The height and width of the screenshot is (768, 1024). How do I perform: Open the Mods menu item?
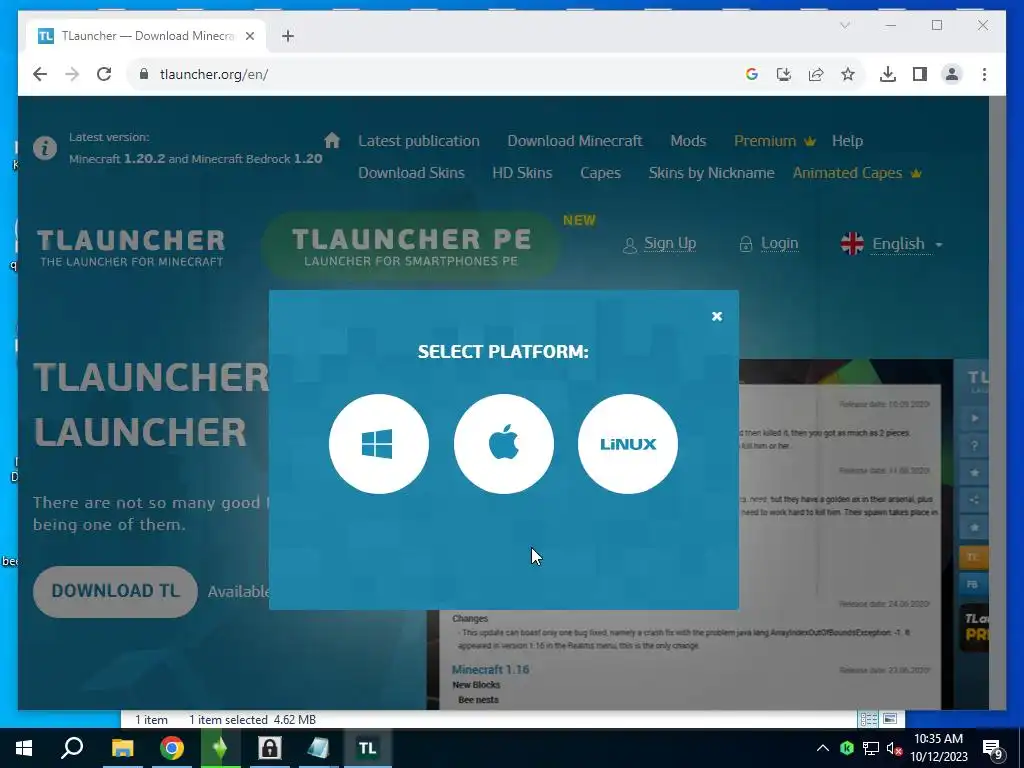[688, 141]
